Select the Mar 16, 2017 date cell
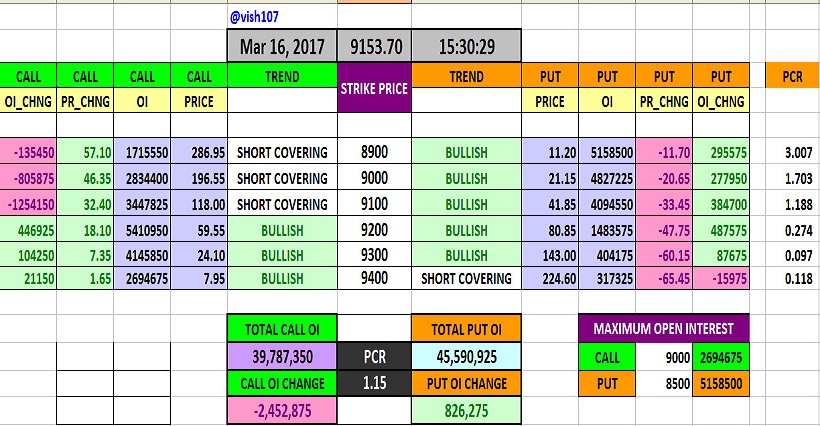 (282, 46)
